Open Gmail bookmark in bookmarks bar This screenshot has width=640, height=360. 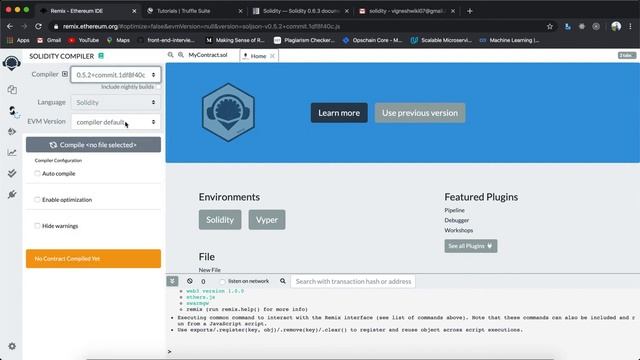point(49,40)
